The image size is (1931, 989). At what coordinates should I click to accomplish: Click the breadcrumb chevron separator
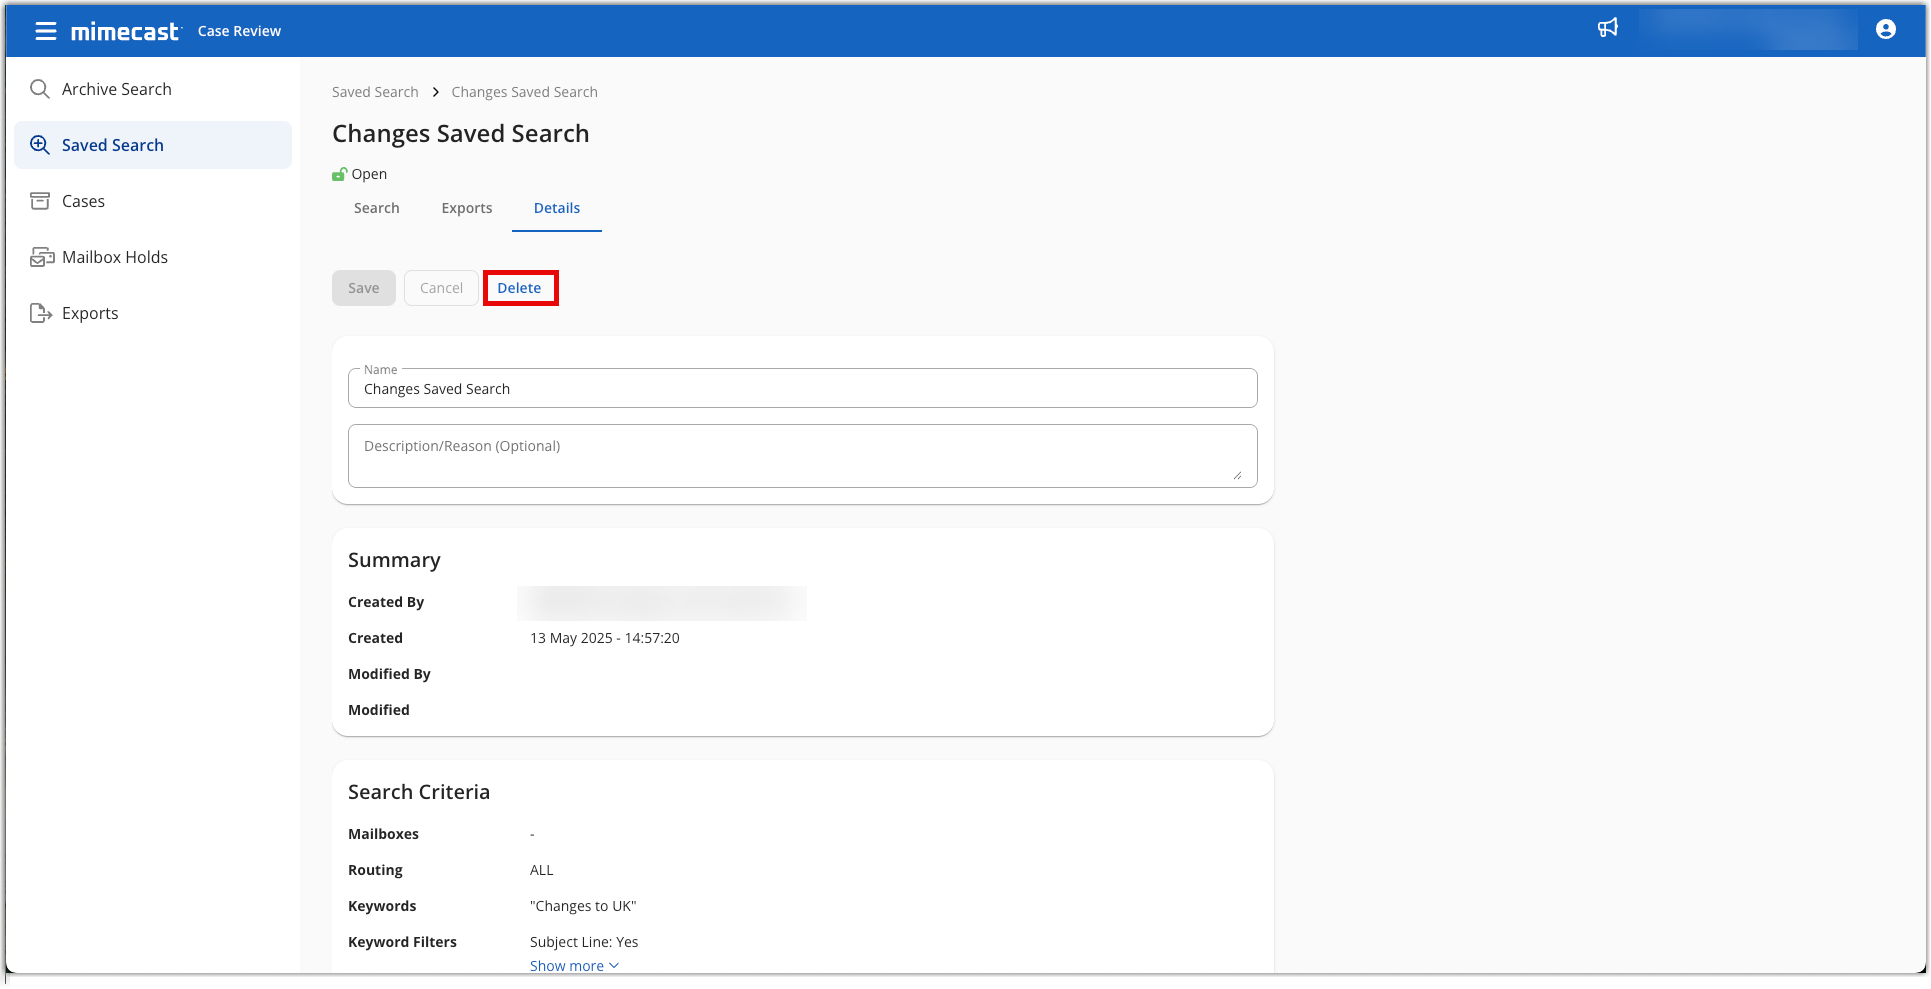coord(435,92)
